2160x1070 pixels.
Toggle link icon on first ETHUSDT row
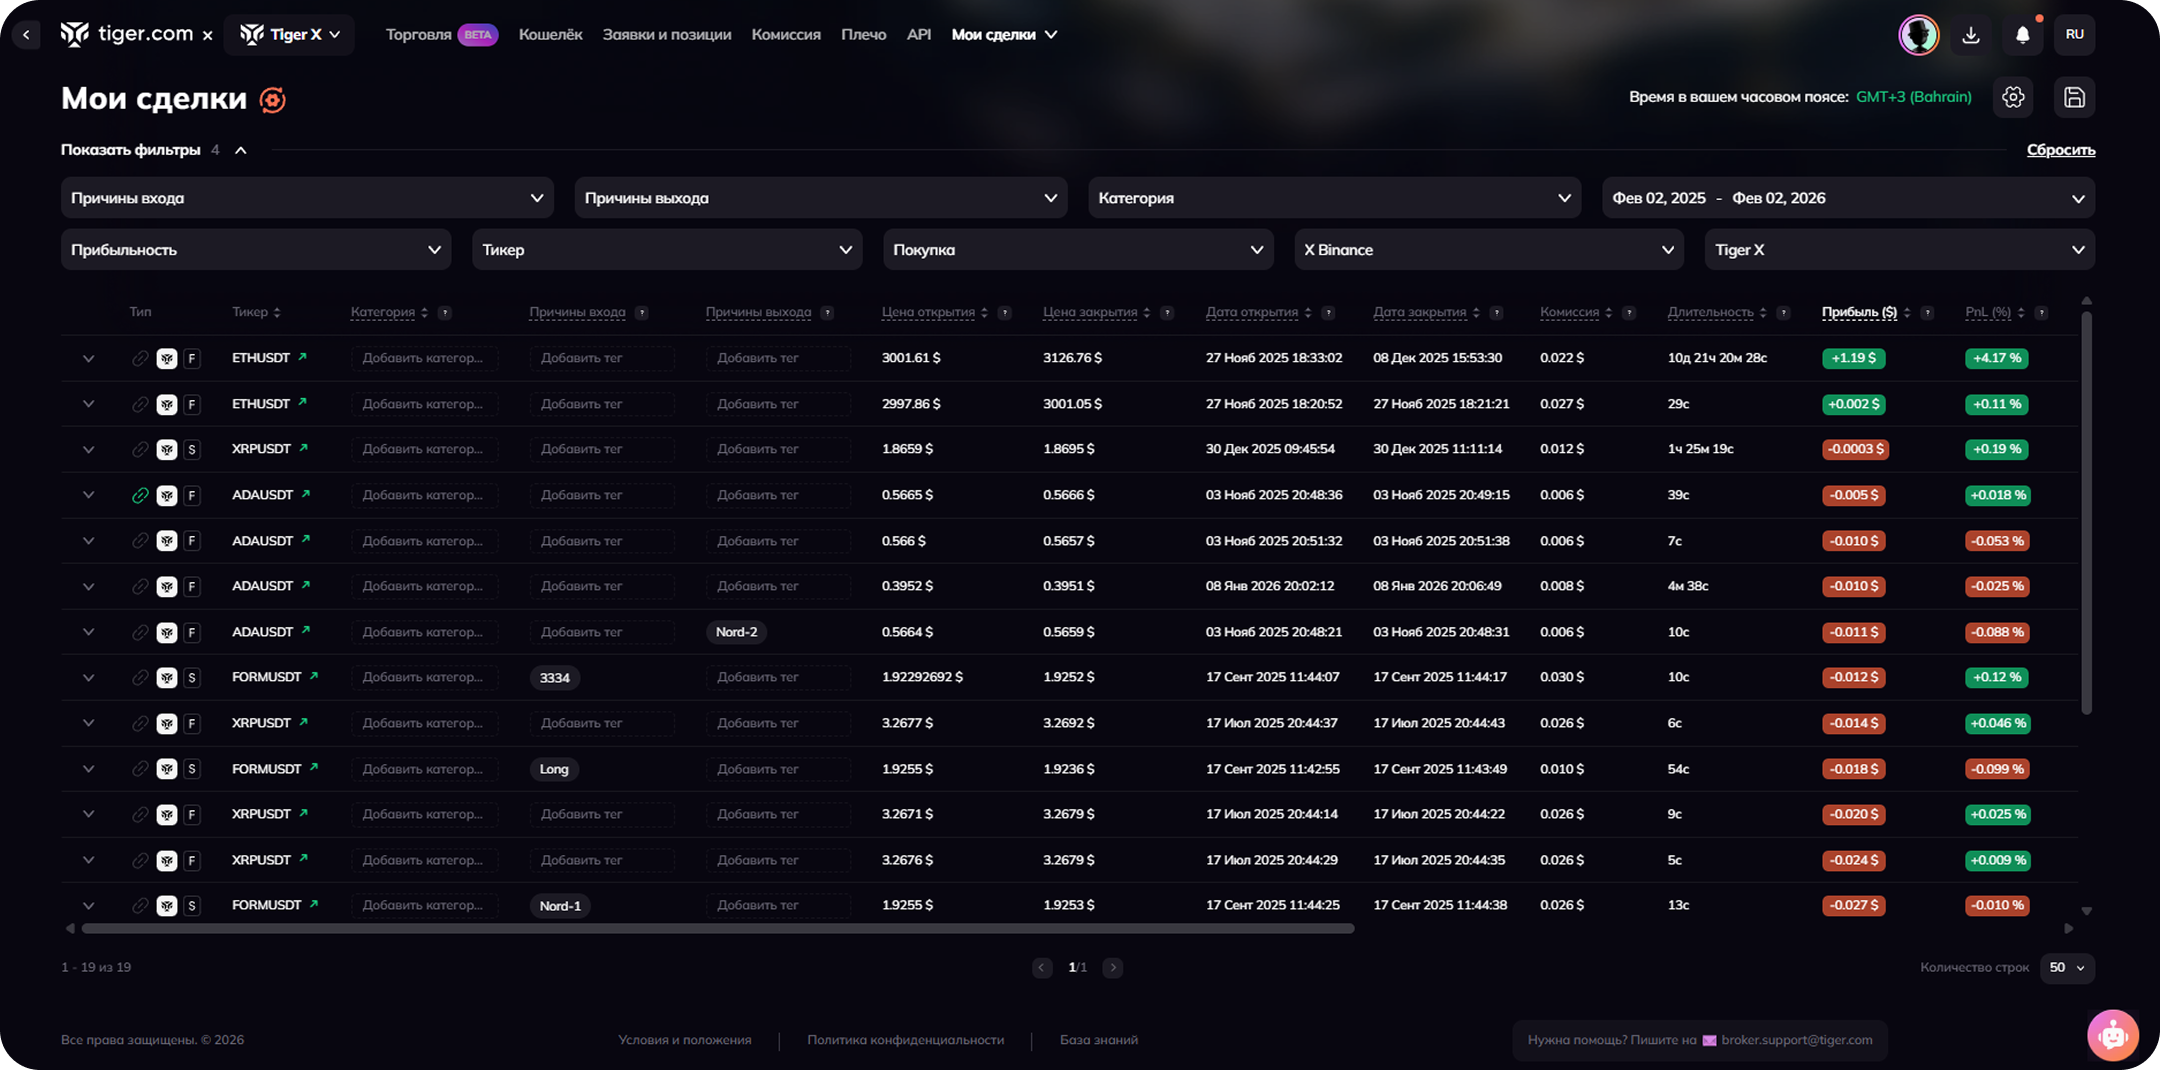[x=140, y=358]
